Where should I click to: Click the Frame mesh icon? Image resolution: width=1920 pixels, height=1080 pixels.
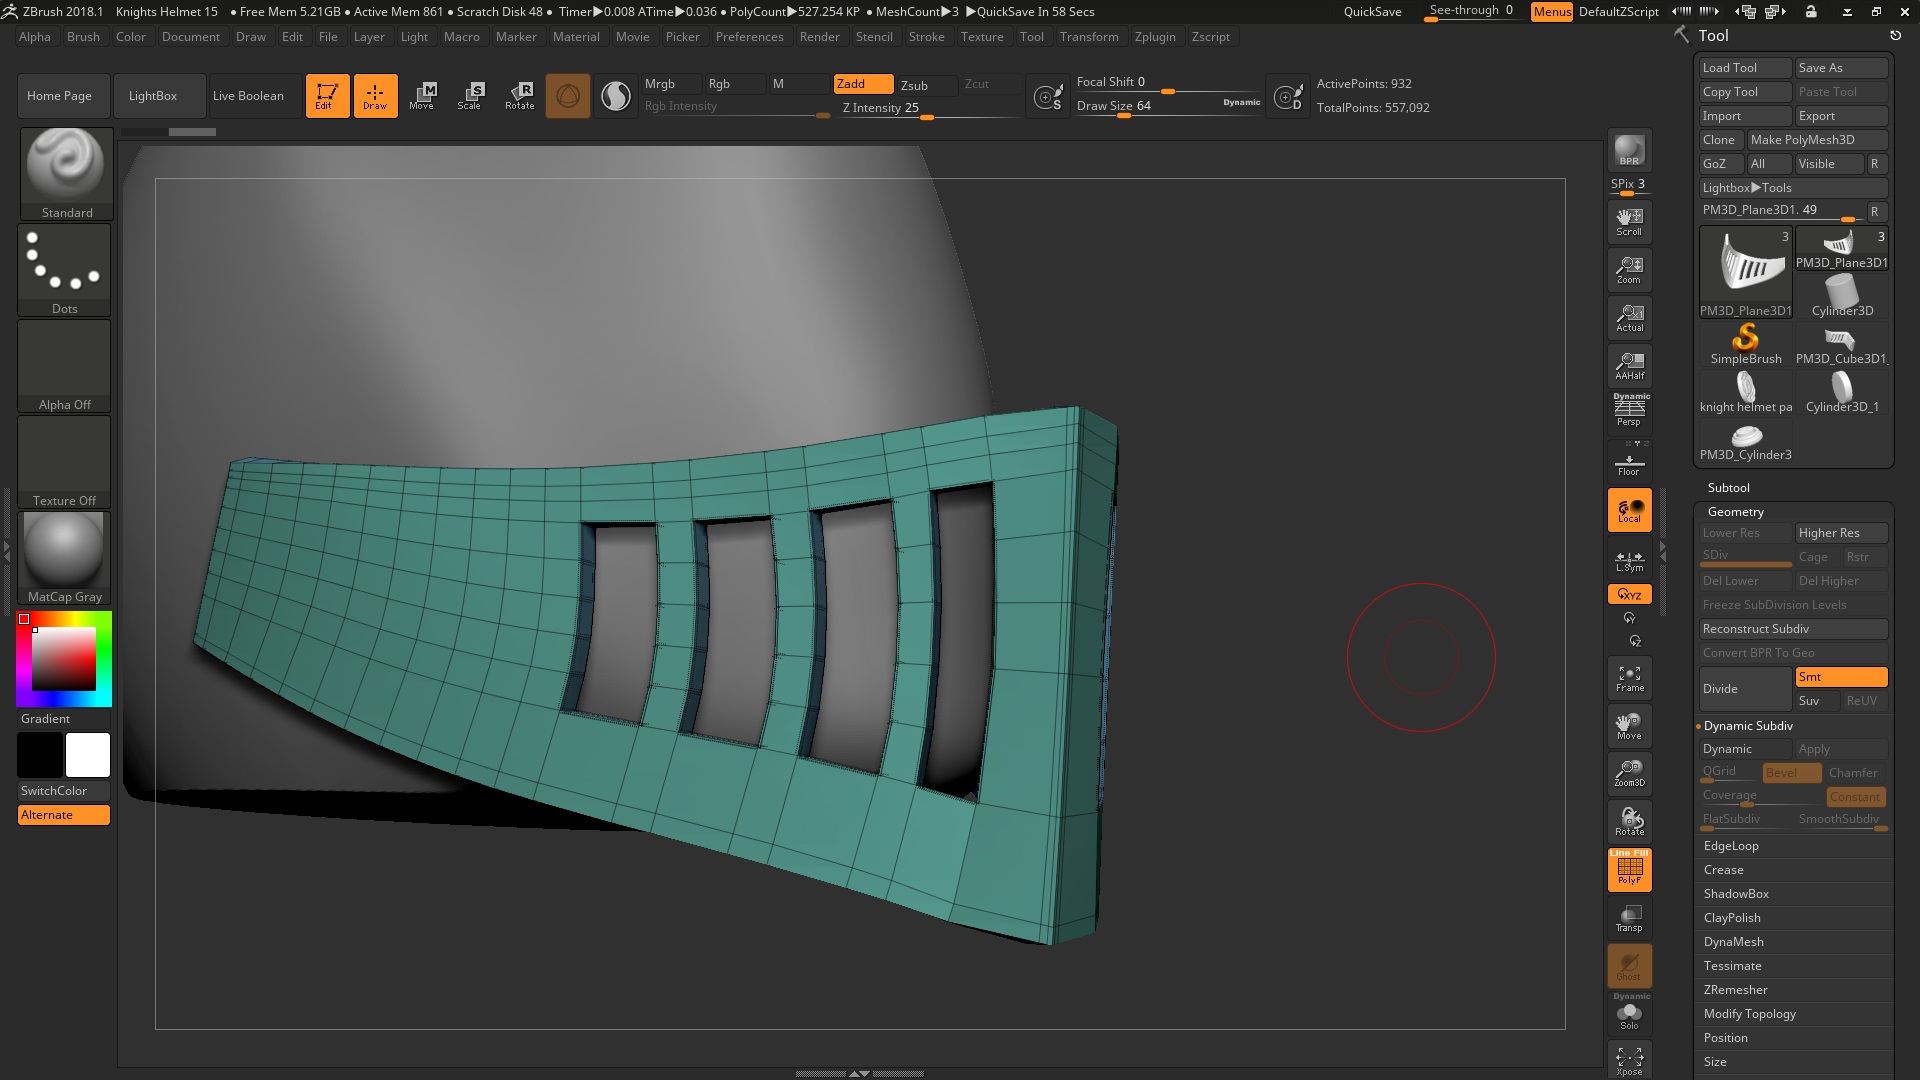tap(1629, 678)
